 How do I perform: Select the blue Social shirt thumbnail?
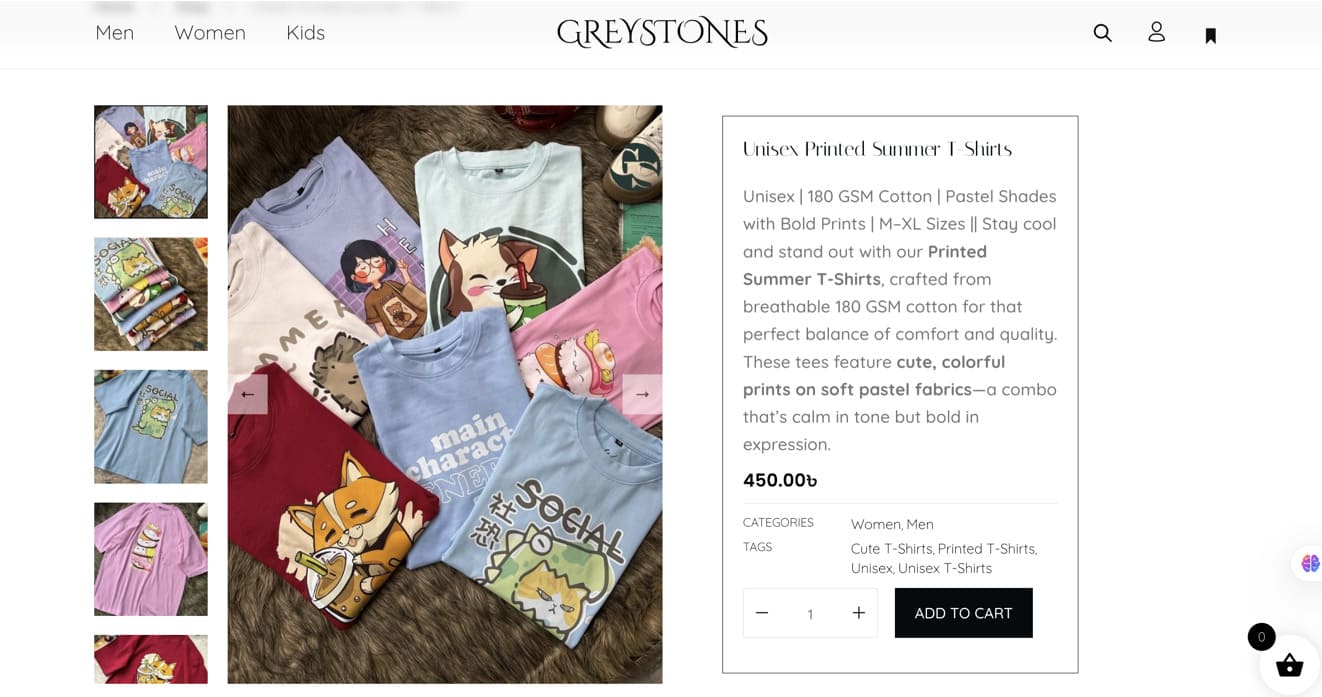151,427
